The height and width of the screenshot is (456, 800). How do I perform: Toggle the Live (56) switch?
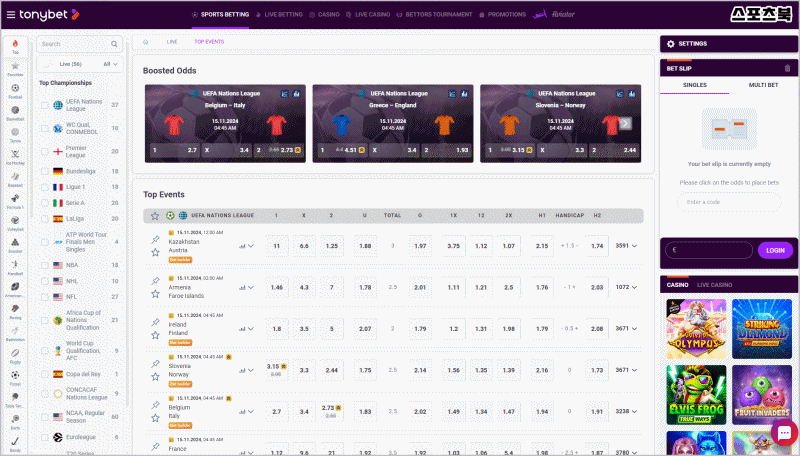(x=48, y=64)
